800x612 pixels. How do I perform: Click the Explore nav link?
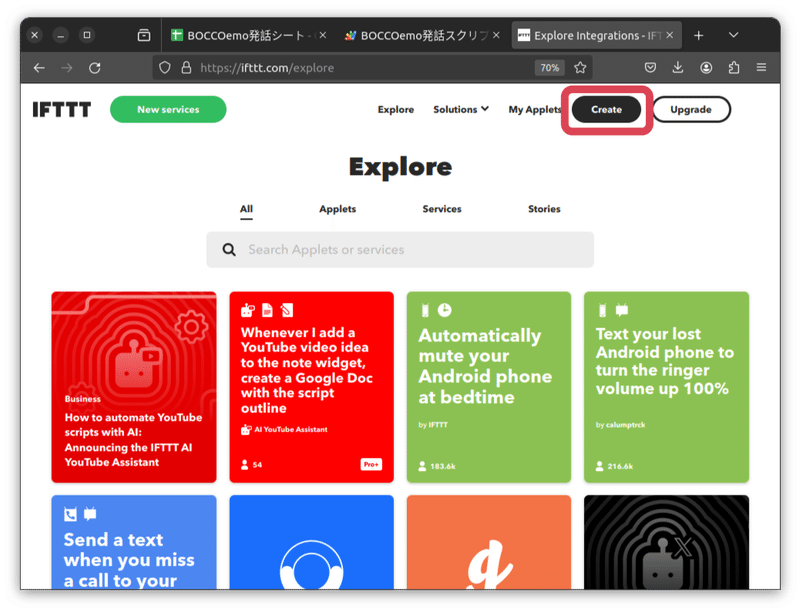[x=395, y=110]
